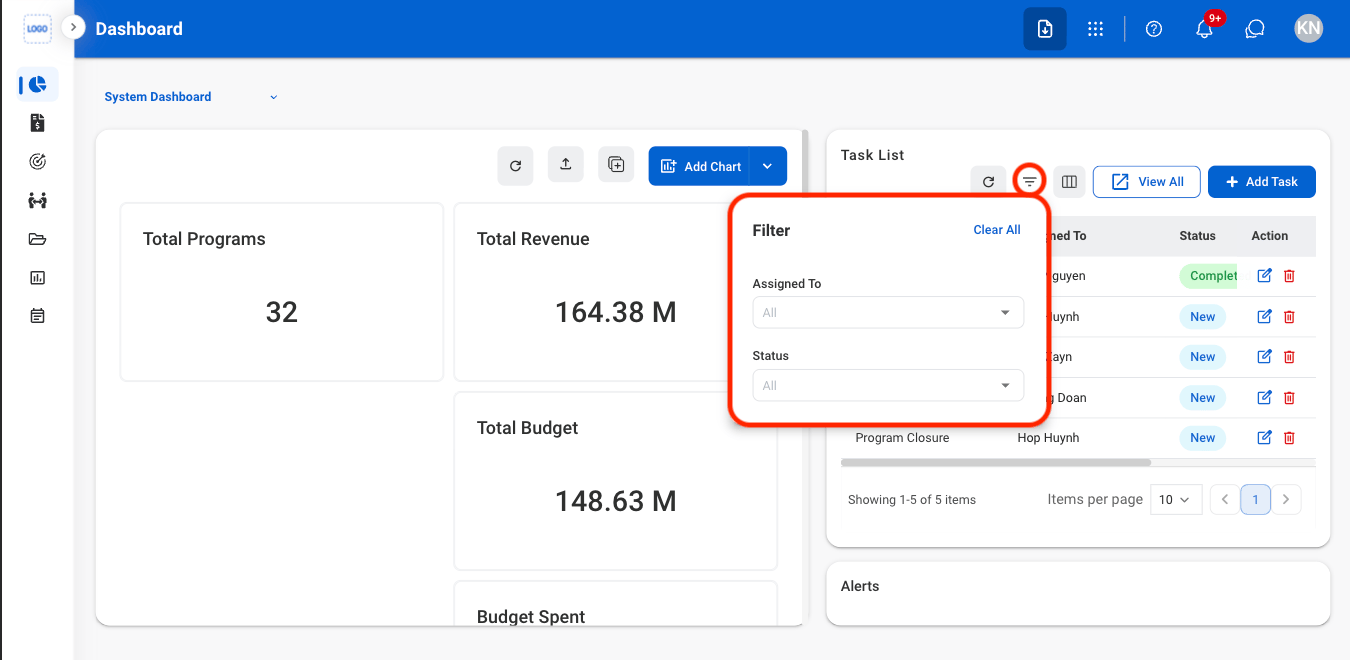Open the apps grid menu

point(1095,29)
